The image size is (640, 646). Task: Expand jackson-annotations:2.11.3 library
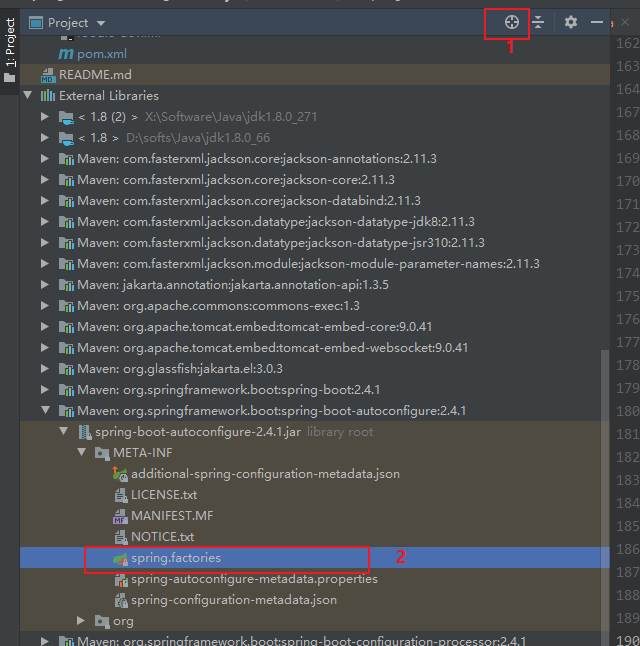point(45,159)
